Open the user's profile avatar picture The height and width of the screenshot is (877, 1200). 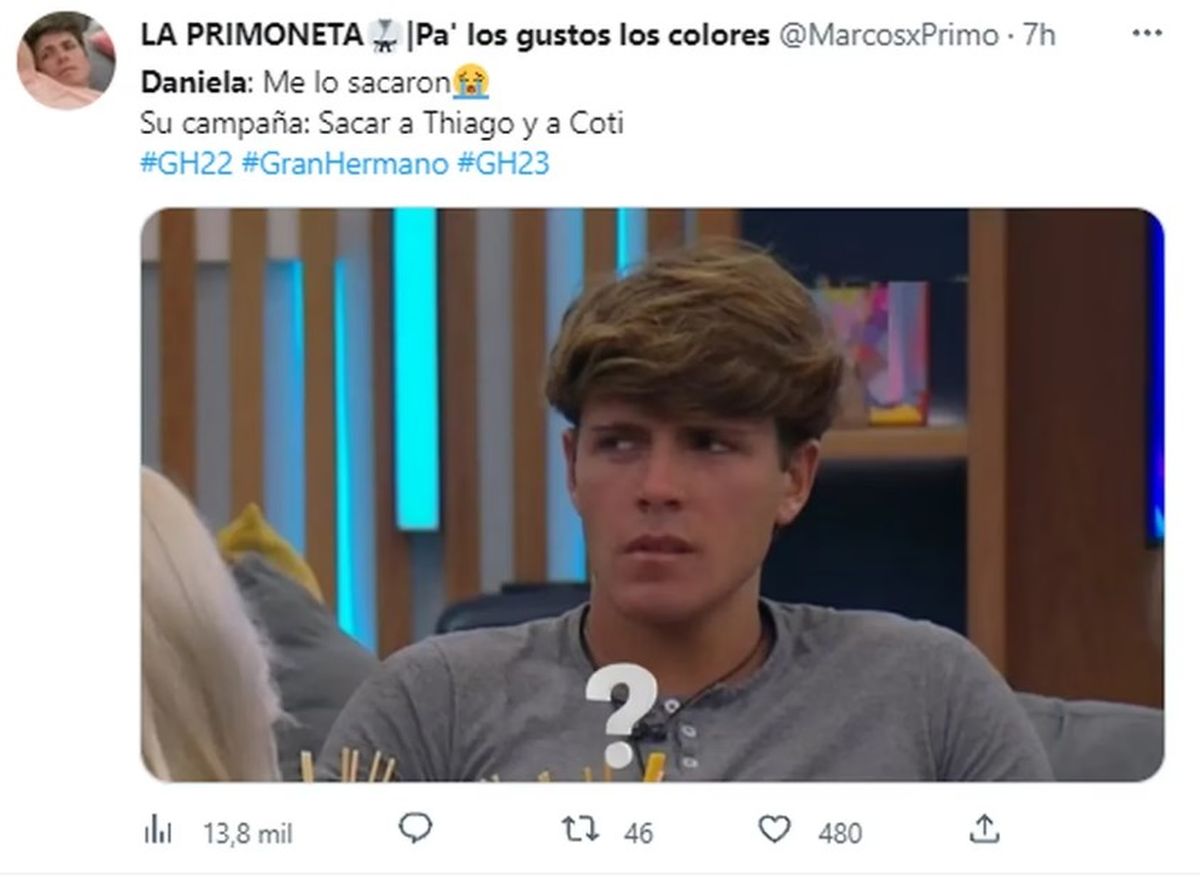[x=64, y=60]
